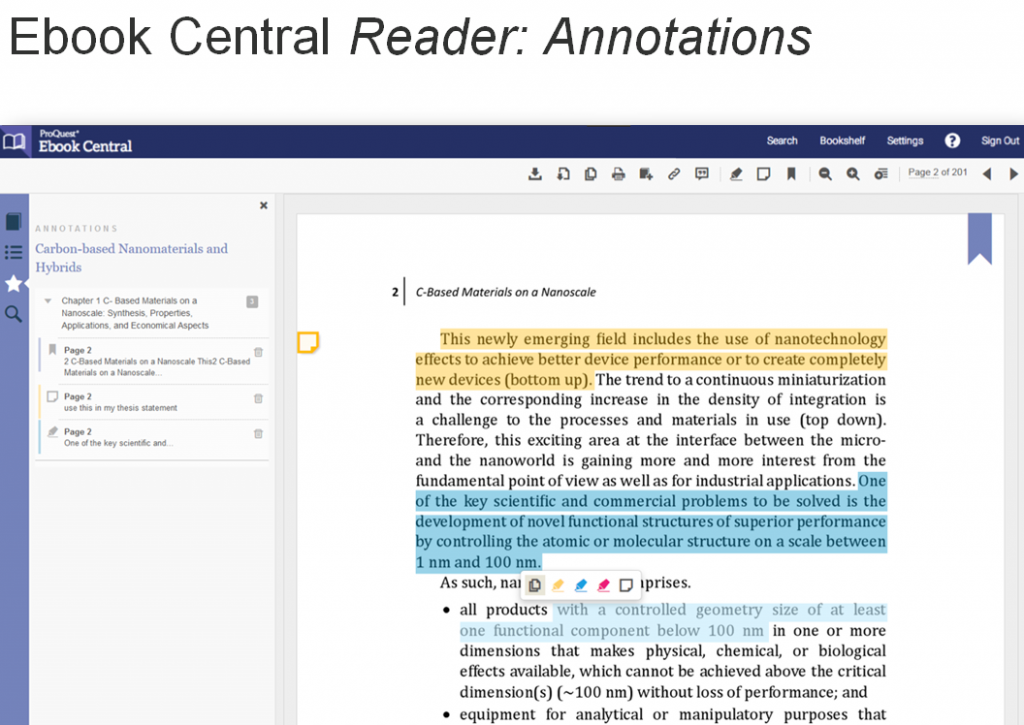
Task: Open the cite book quote icon
Action: point(702,174)
